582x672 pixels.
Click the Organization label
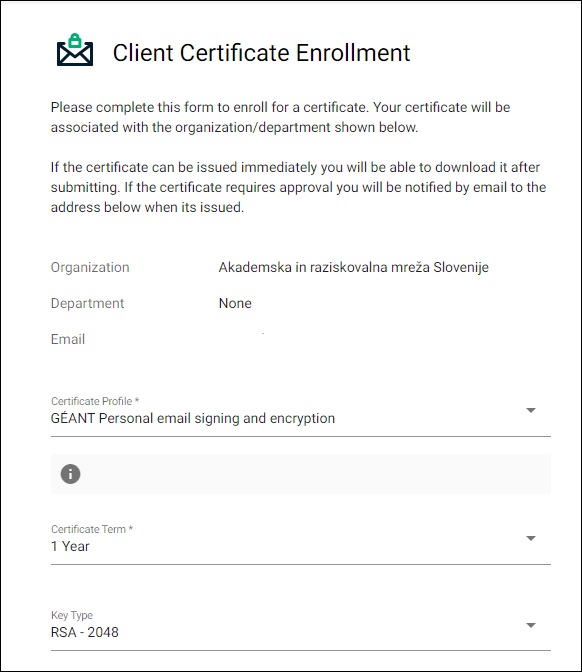[90, 267]
